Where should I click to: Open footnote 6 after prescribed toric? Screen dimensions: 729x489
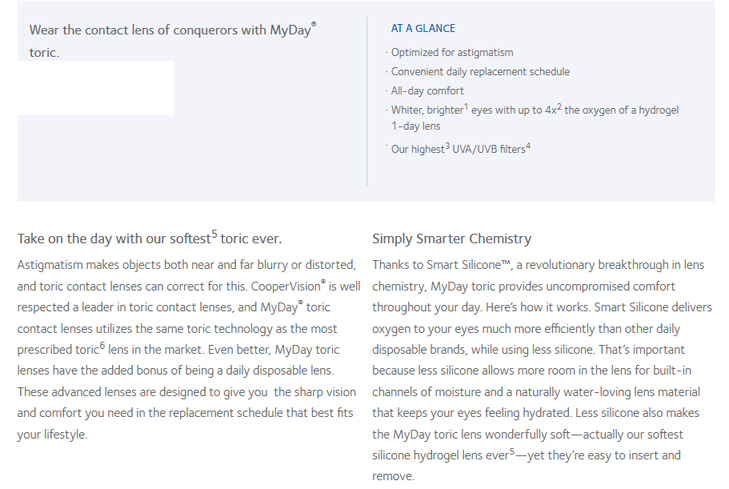102,345
